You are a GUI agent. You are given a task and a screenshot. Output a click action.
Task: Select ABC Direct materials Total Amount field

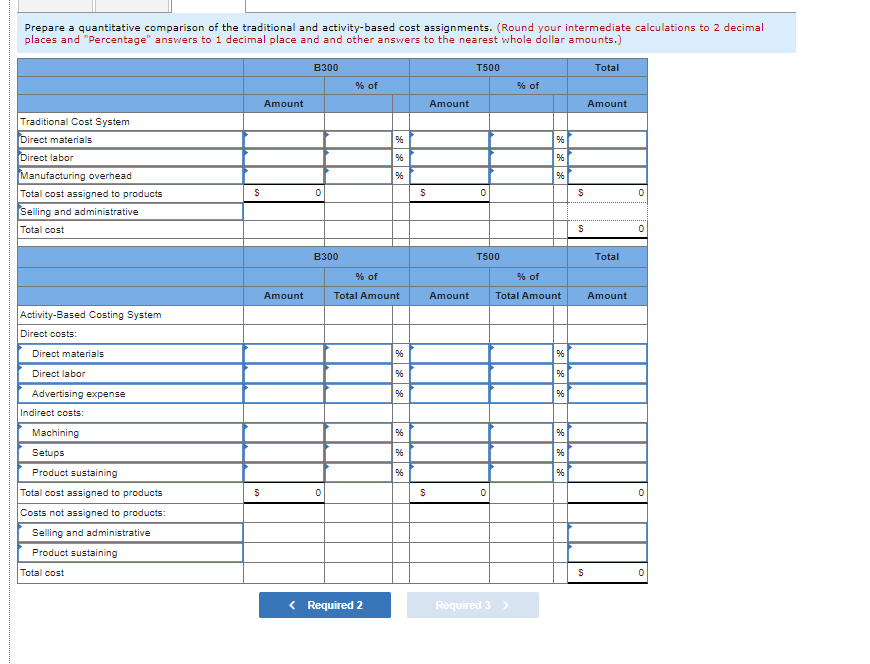(x=608, y=354)
